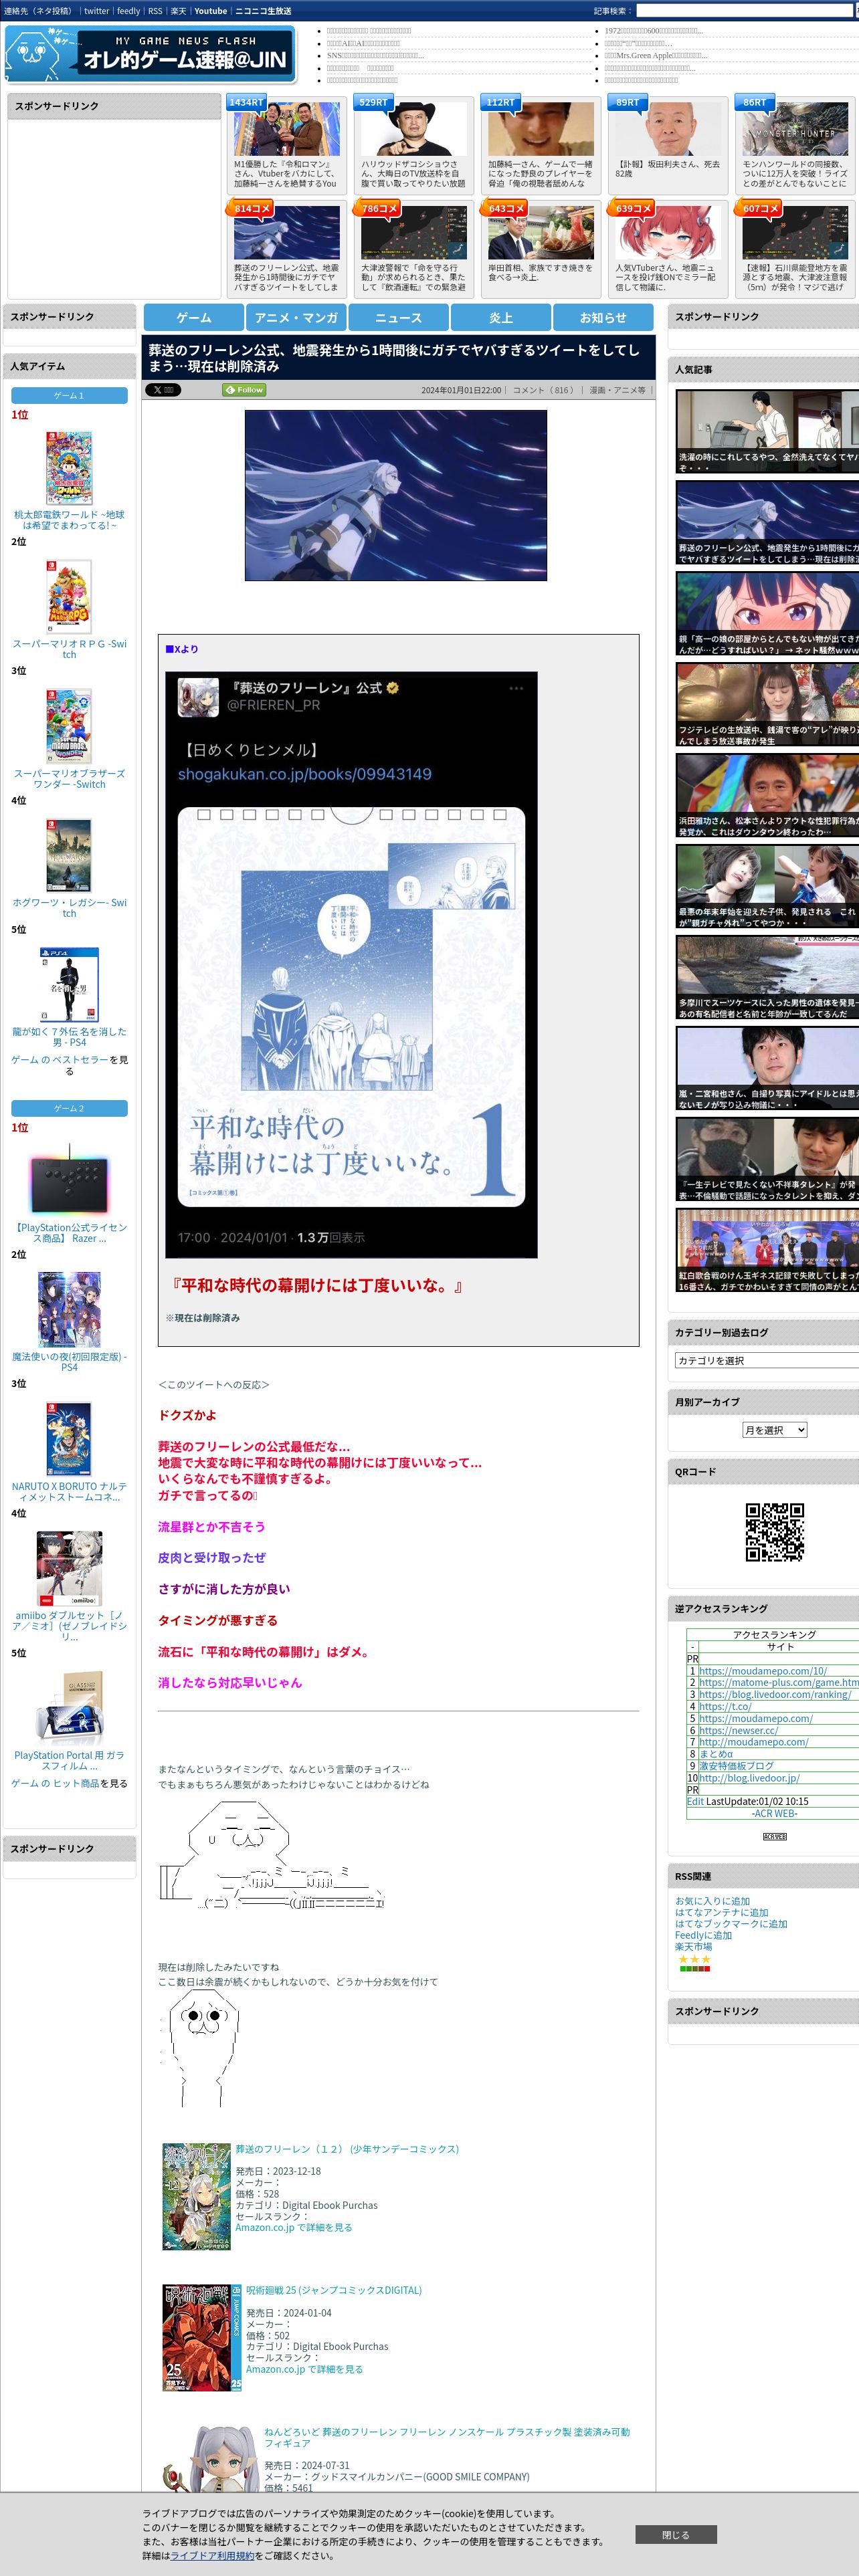
Task: Select the アニメ・マンガ navigation tab
Action: 296,317
